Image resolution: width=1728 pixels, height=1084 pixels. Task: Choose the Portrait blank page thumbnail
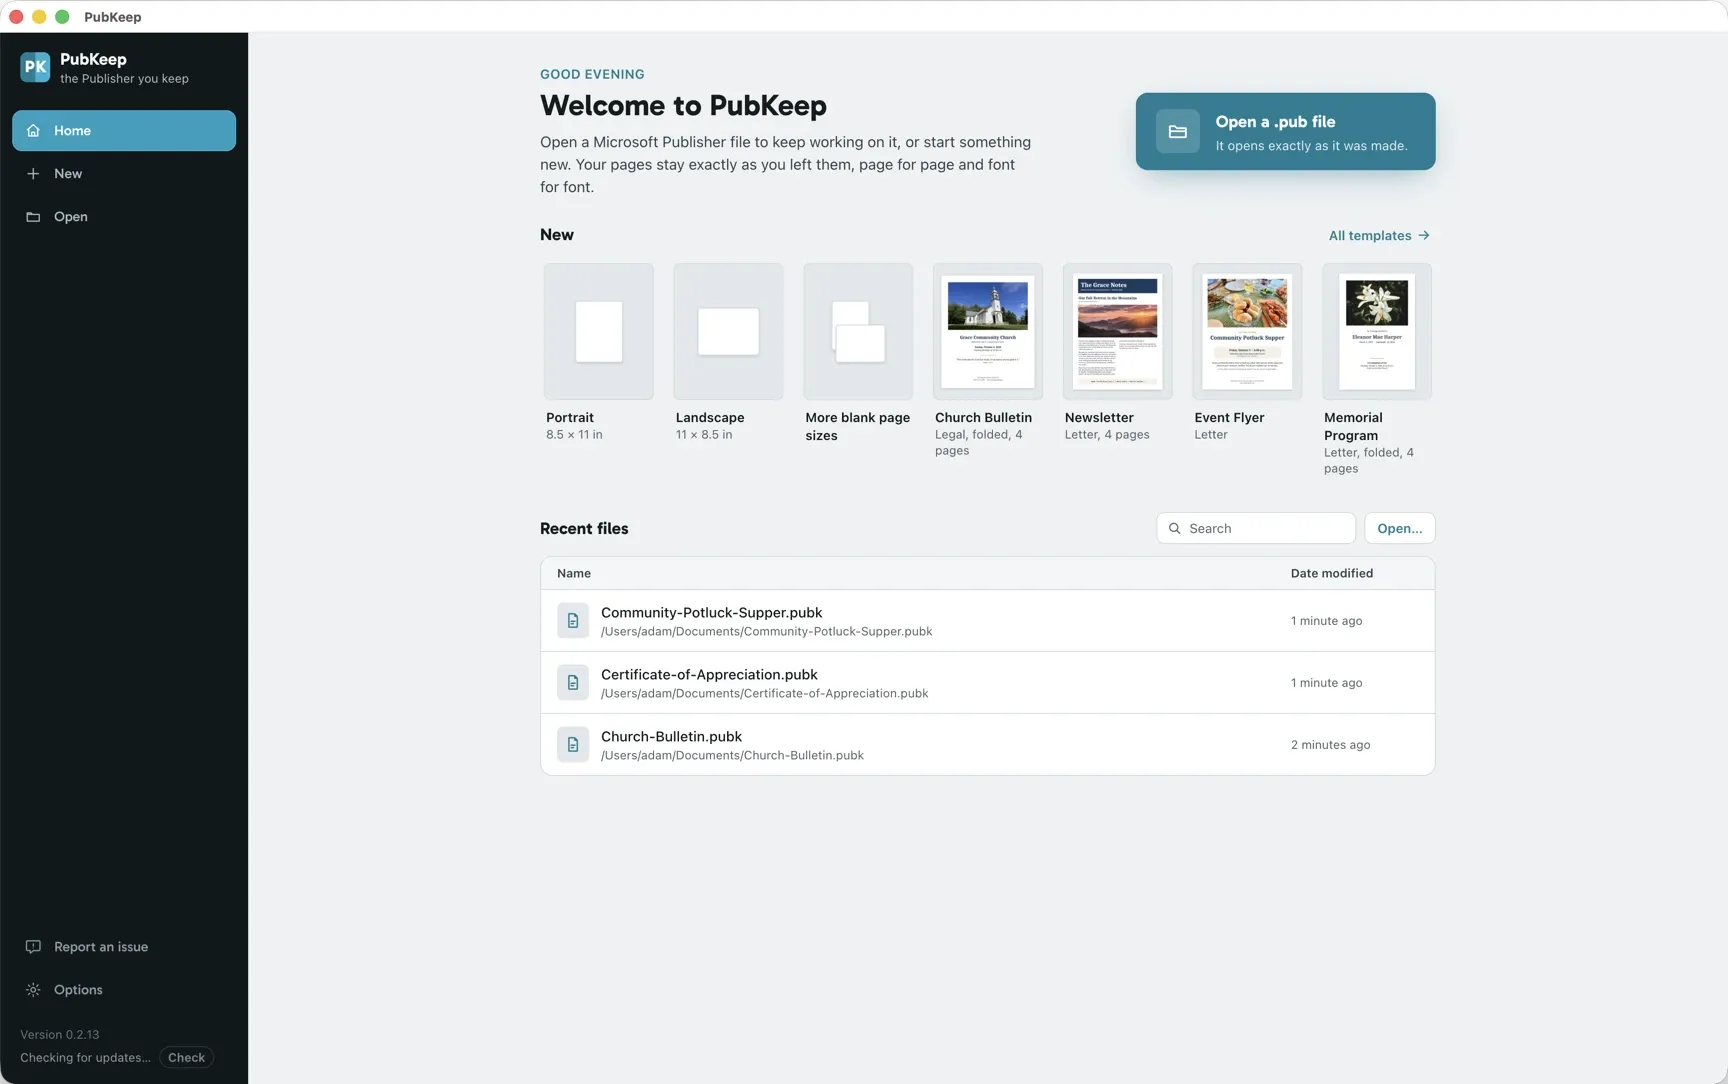[x=598, y=332]
